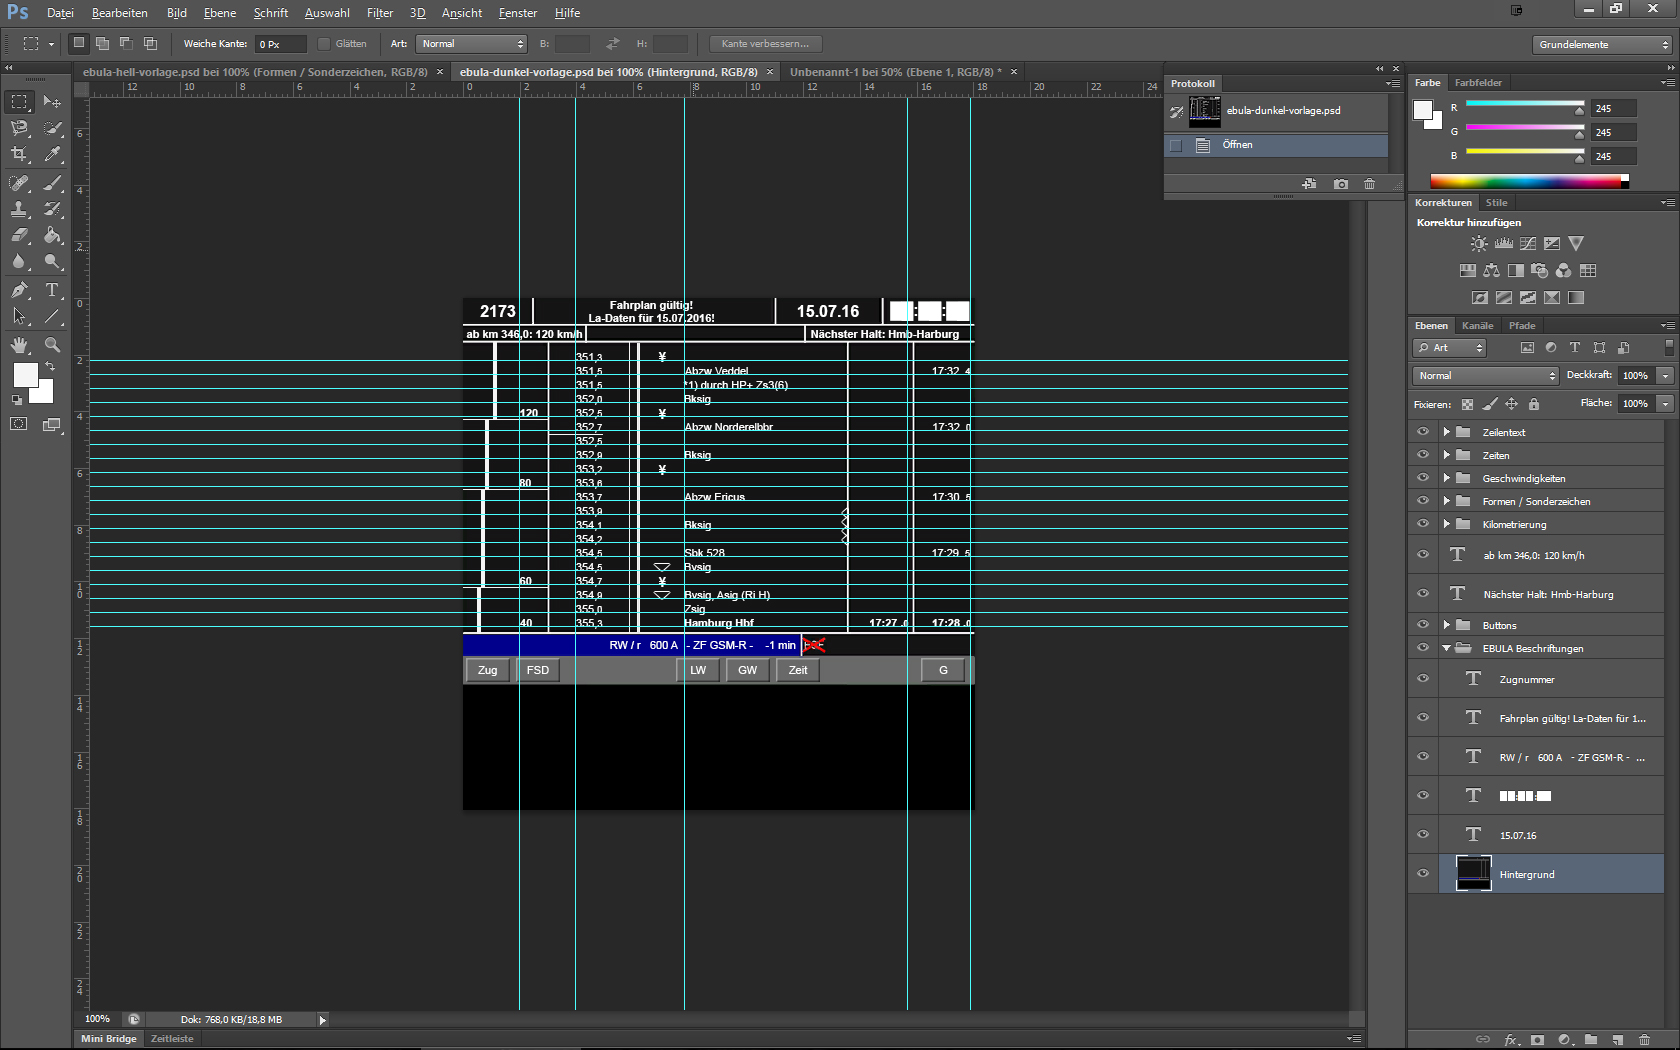Enable the Glätten checkbox

pos(324,44)
